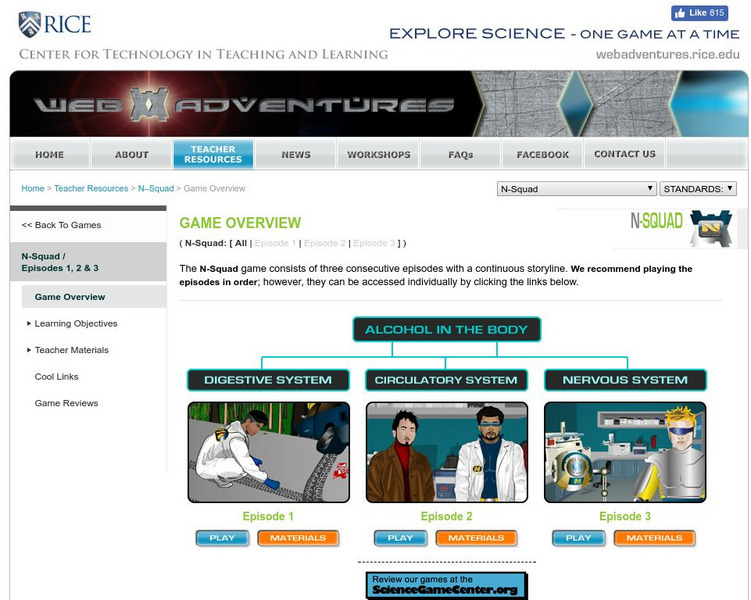
Task: Click the DIGESTIVE SYSTEM label box
Action: pos(268,380)
